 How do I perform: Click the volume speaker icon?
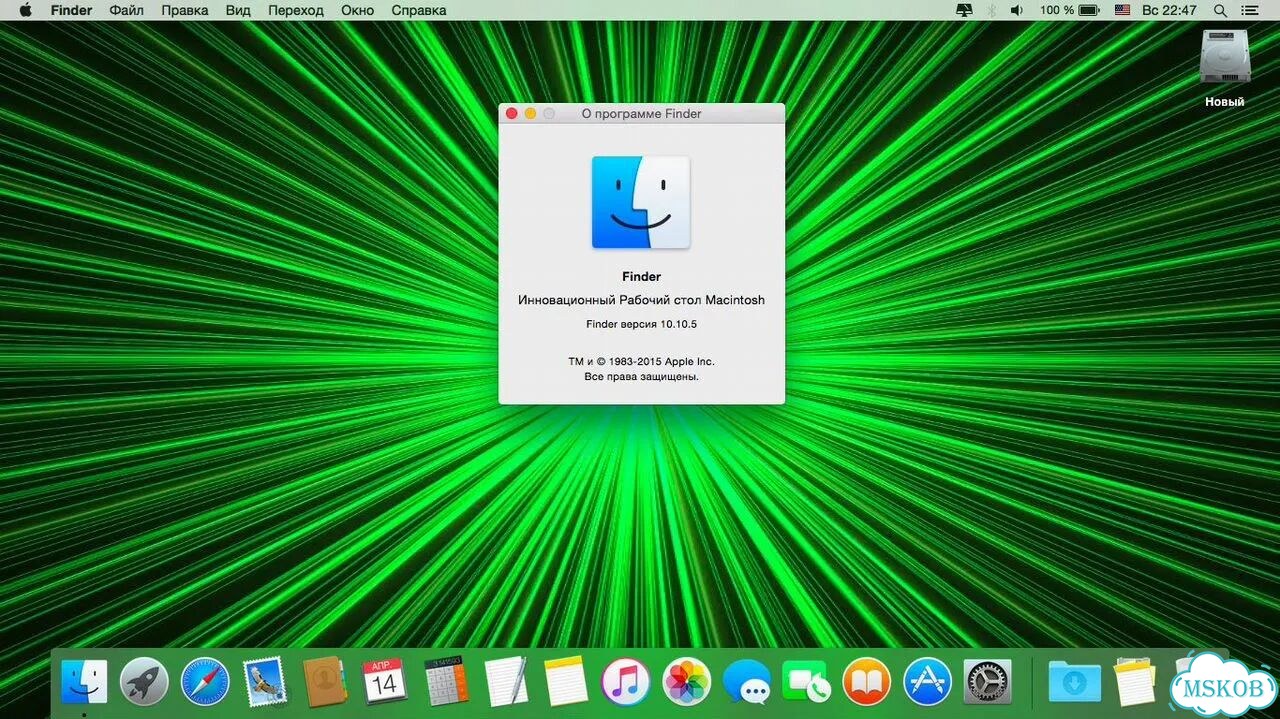1017,10
